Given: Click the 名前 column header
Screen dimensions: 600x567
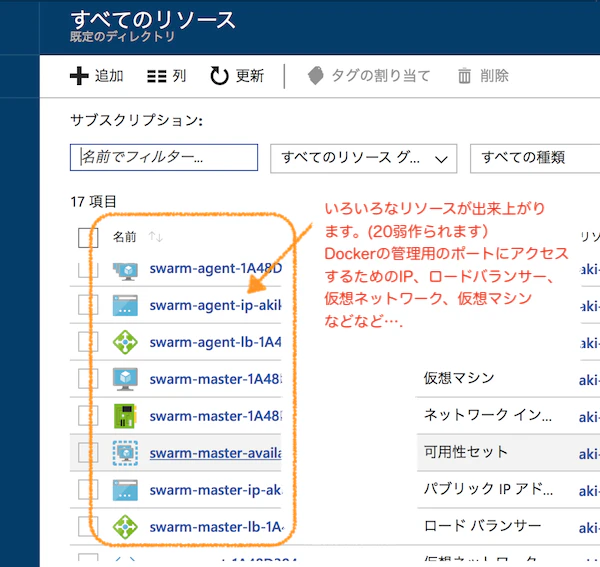Looking at the screenshot, I should coord(124,237).
